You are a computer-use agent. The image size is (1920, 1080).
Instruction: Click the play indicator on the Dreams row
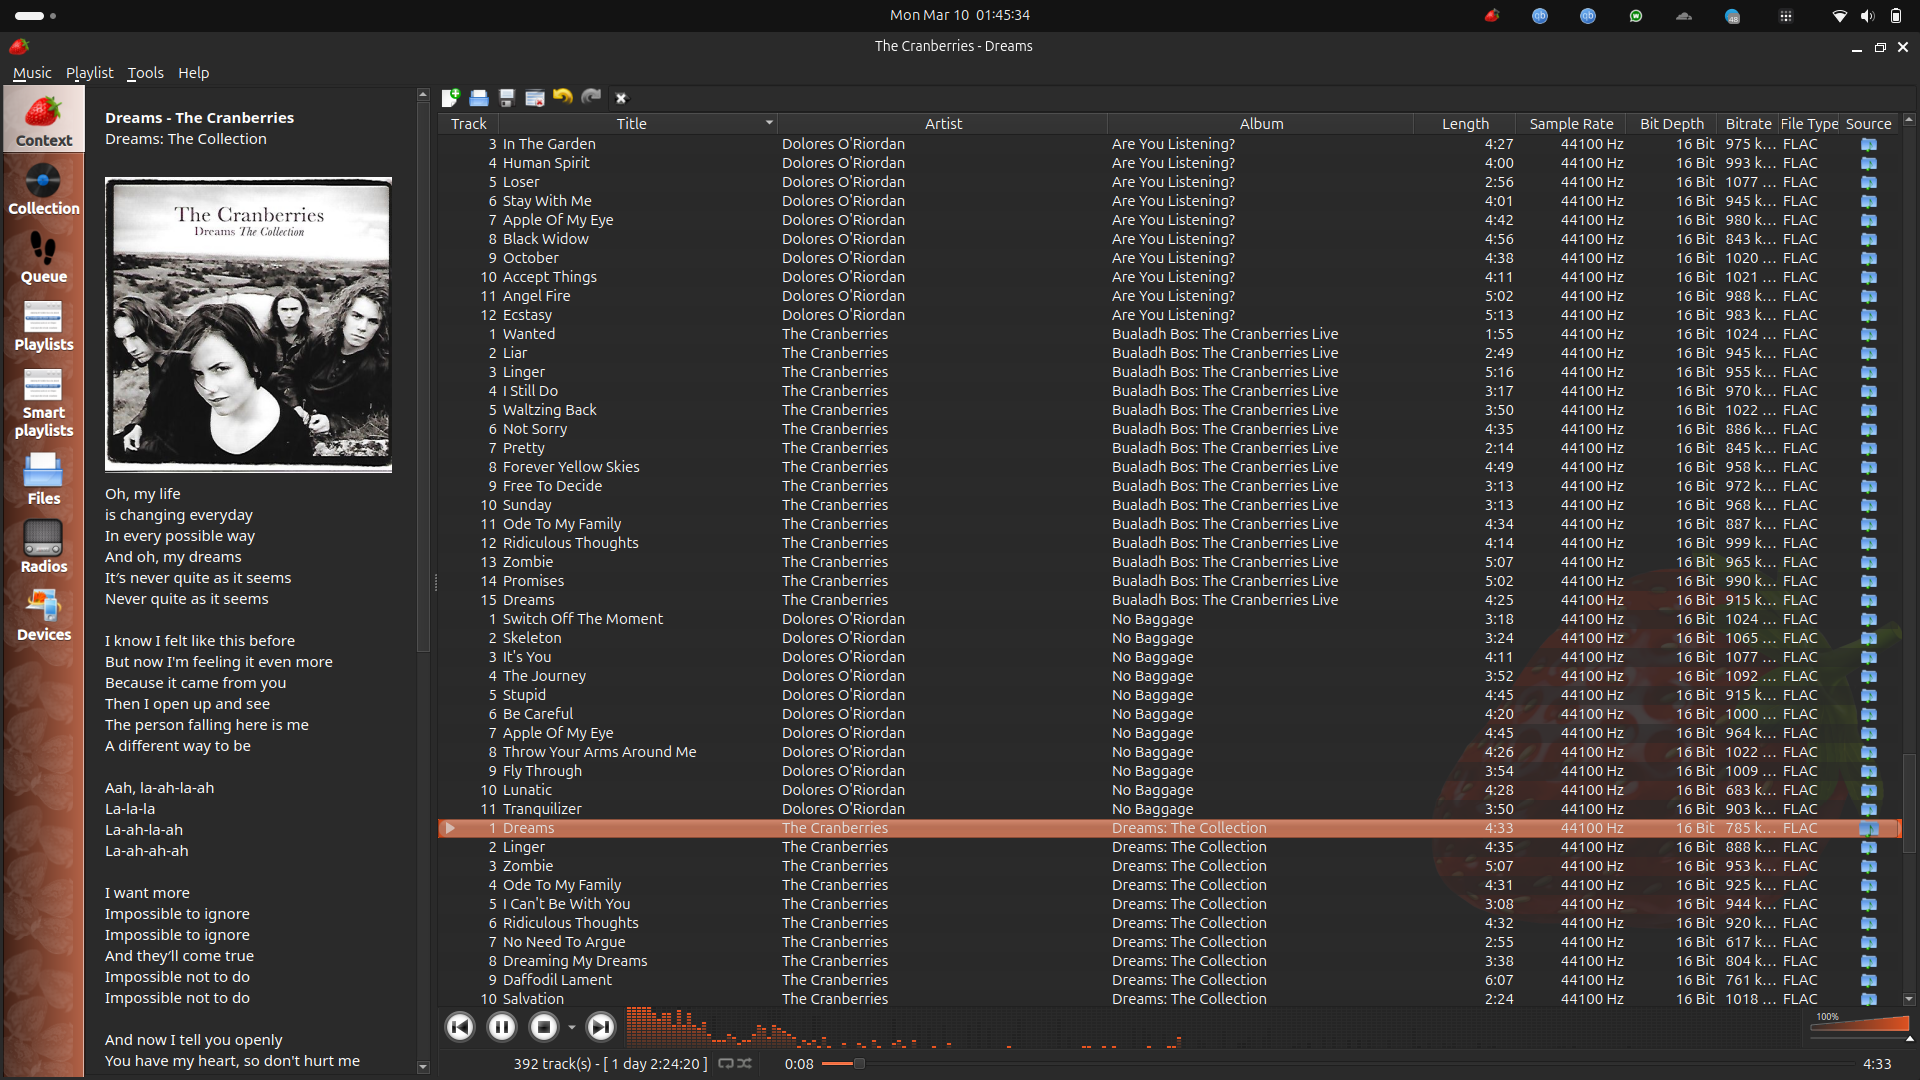pyautogui.click(x=450, y=828)
